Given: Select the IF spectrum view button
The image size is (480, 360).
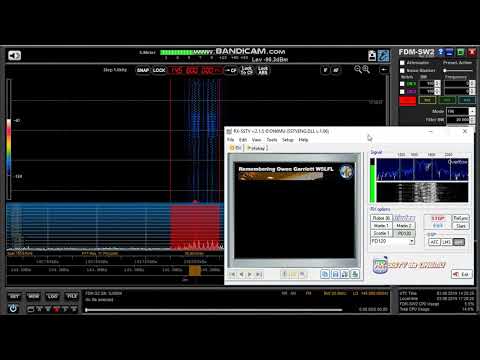Looking at the screenshot, I should point(325,70).
